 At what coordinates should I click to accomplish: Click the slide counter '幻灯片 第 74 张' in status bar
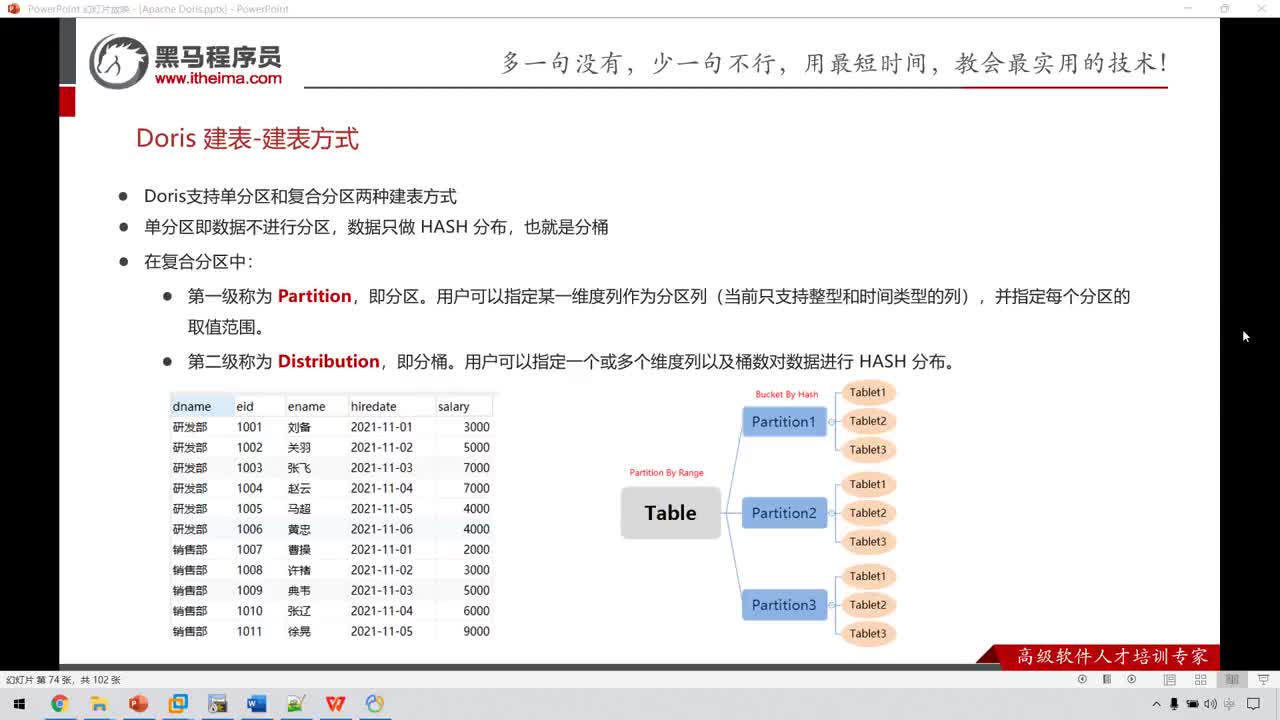click(41, 680)
